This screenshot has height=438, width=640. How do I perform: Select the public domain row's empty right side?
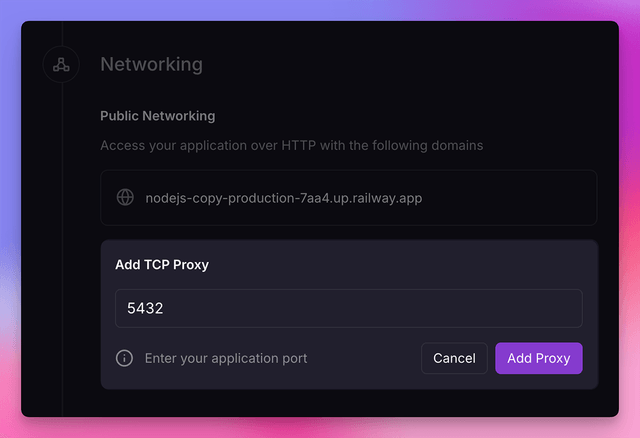[x=520, y=198]
